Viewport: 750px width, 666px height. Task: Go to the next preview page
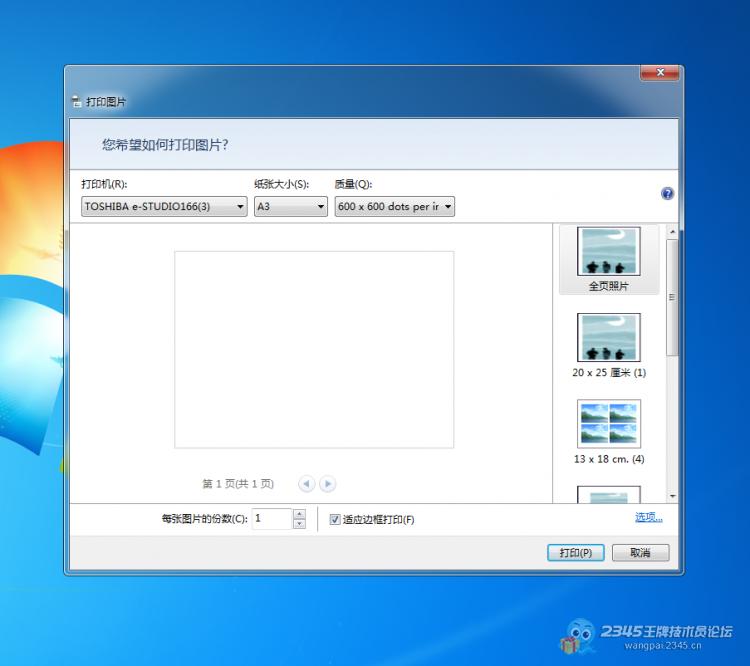coord(328,484)
